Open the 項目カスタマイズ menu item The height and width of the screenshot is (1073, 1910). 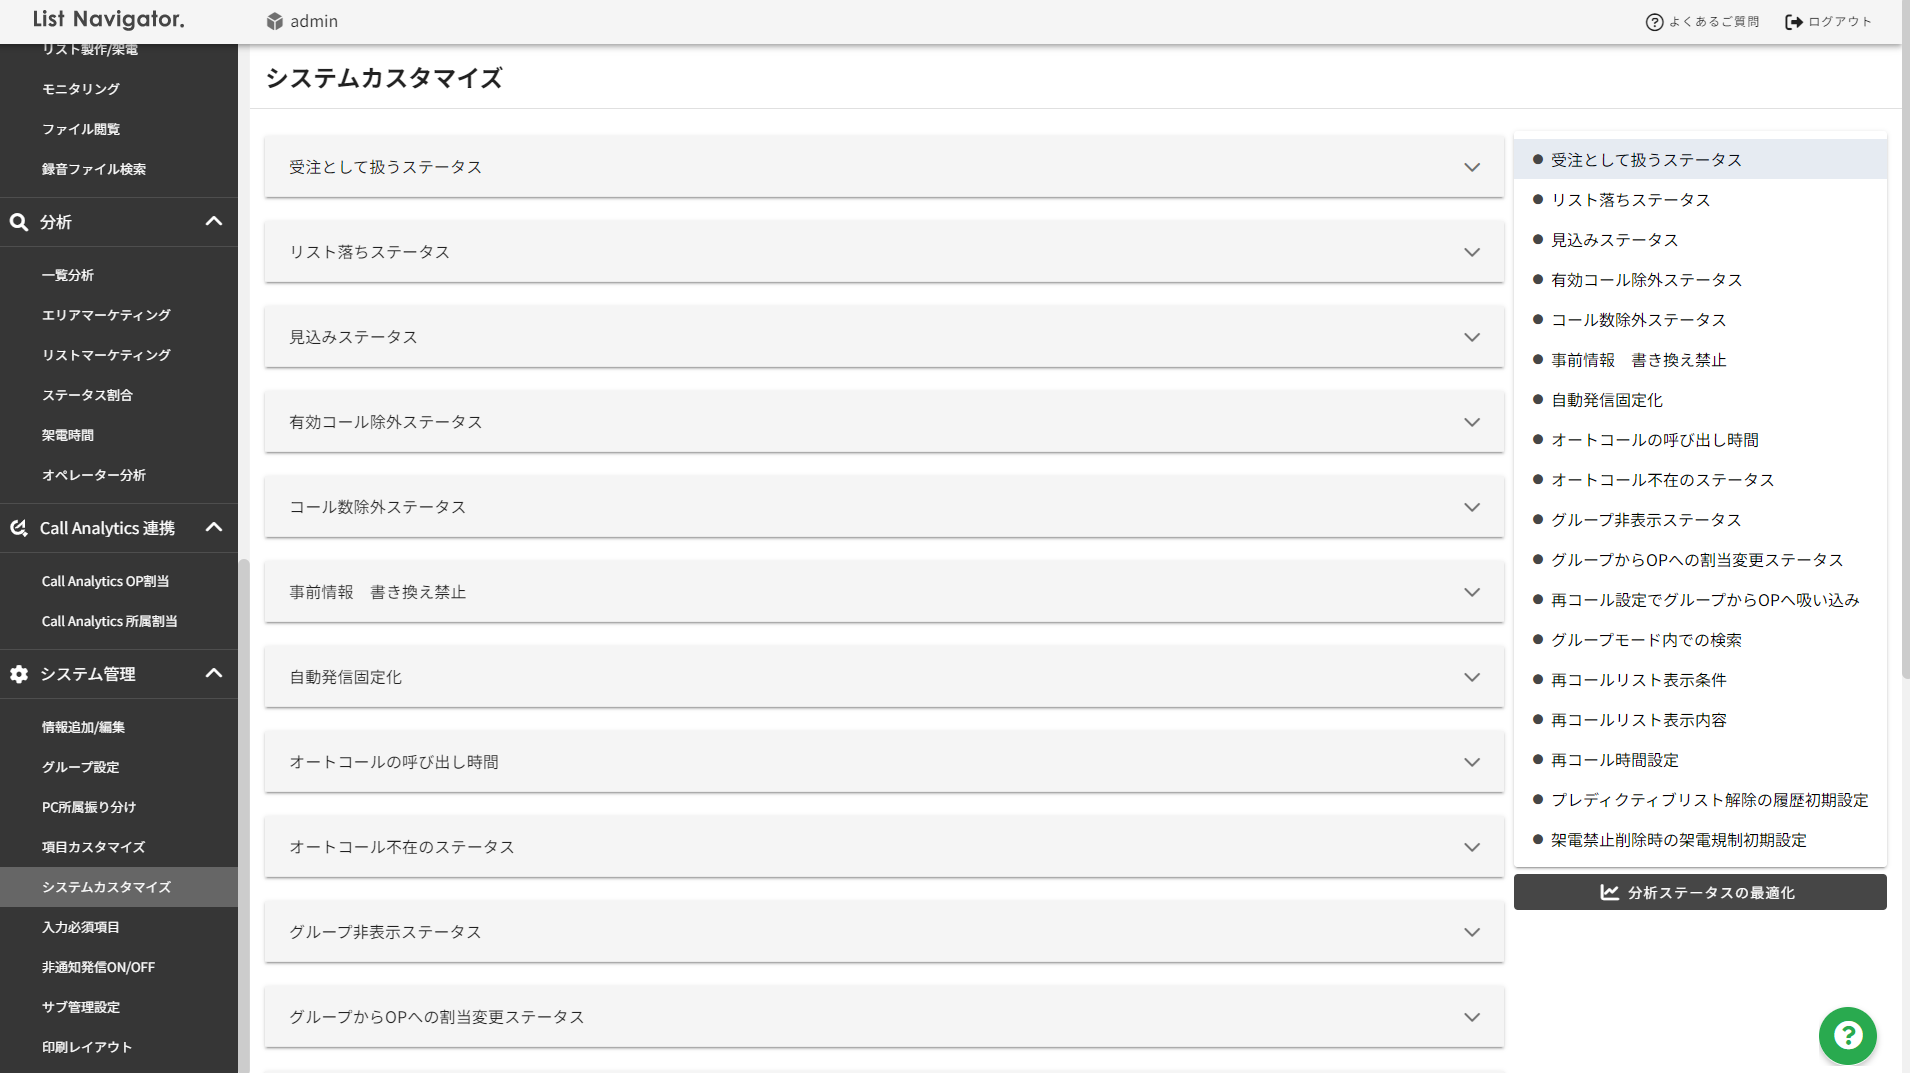click(x=94, y=847)
